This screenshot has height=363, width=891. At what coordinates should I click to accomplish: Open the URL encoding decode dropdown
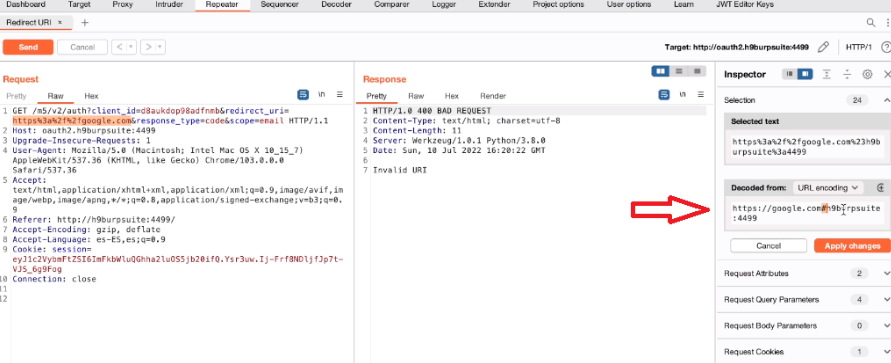click(828, 187)
